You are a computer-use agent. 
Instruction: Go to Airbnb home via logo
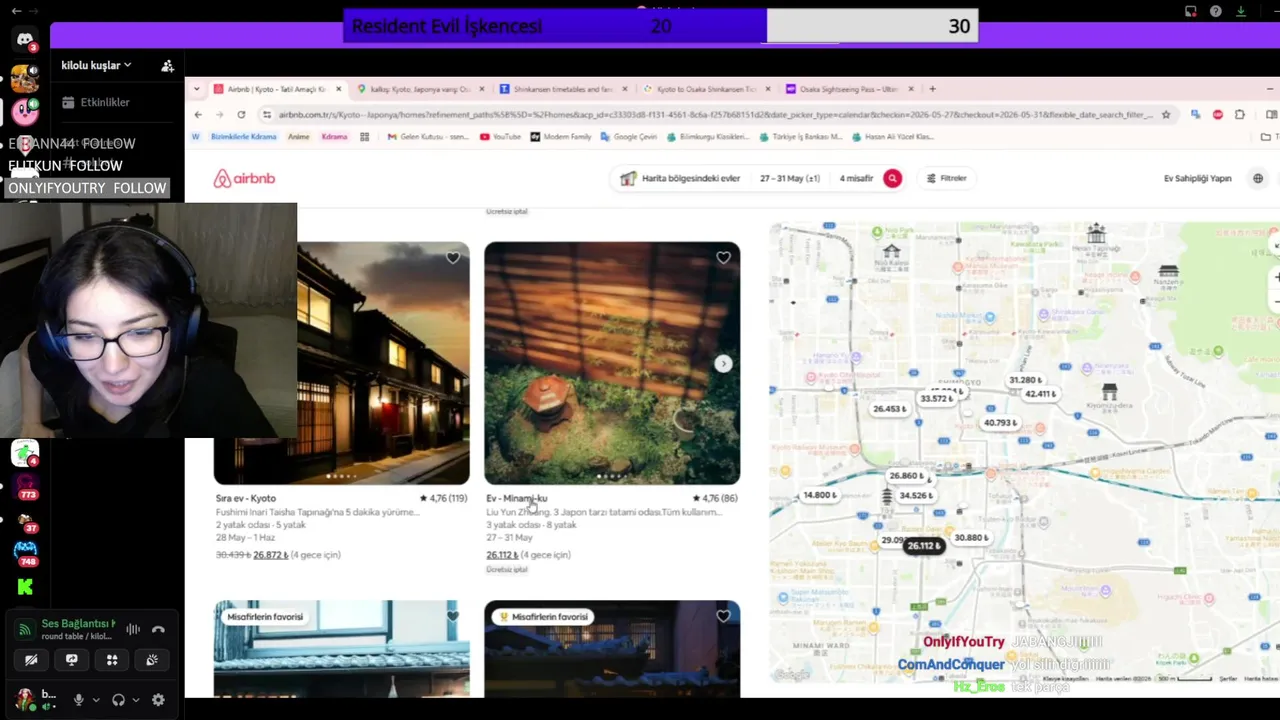click(244, 178)
